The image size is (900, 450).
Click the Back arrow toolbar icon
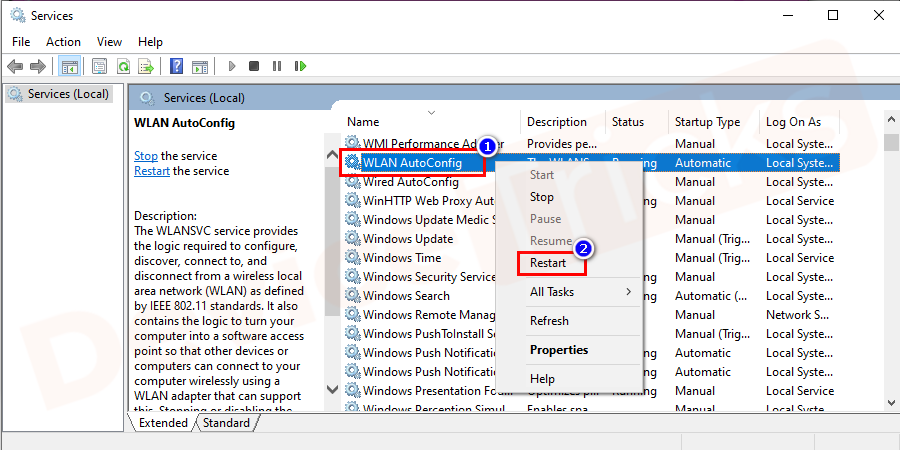tap(15, 67)
